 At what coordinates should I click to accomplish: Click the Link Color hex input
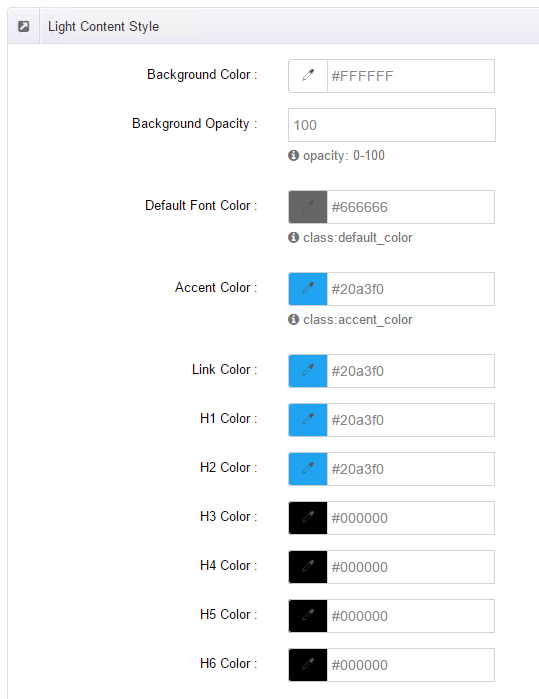pos(411,371)
